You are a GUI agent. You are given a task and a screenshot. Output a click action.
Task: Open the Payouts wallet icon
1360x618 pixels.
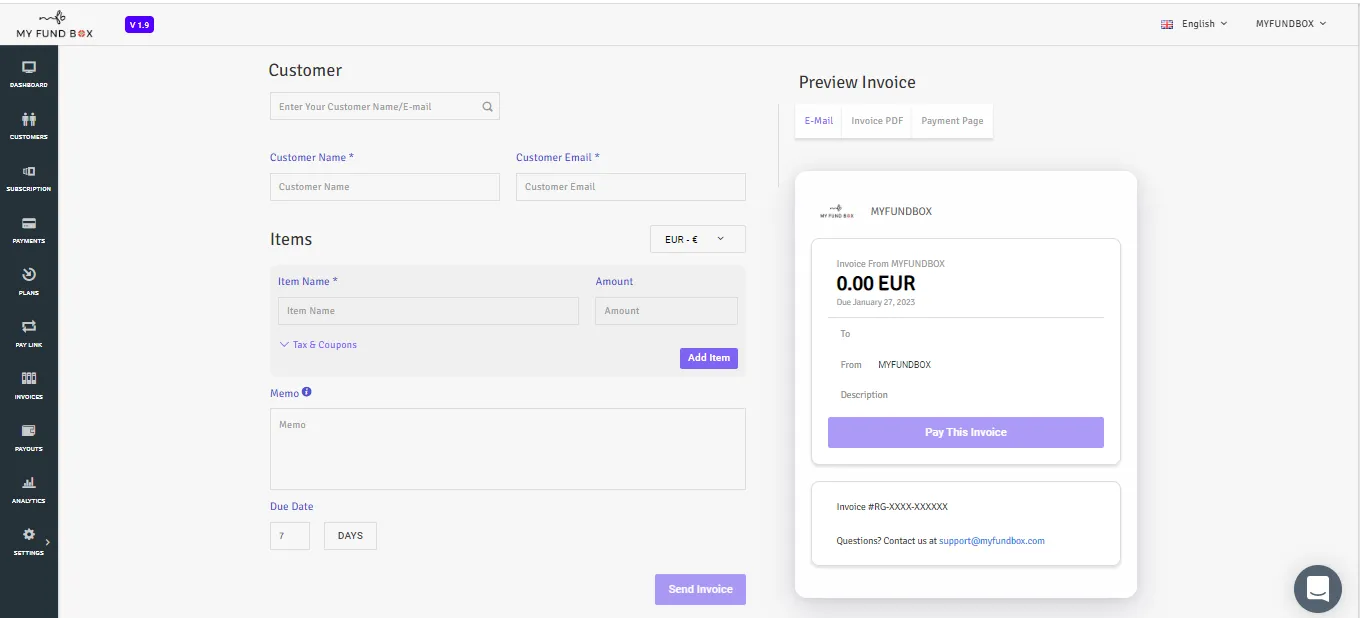click(x=29, y=431)
